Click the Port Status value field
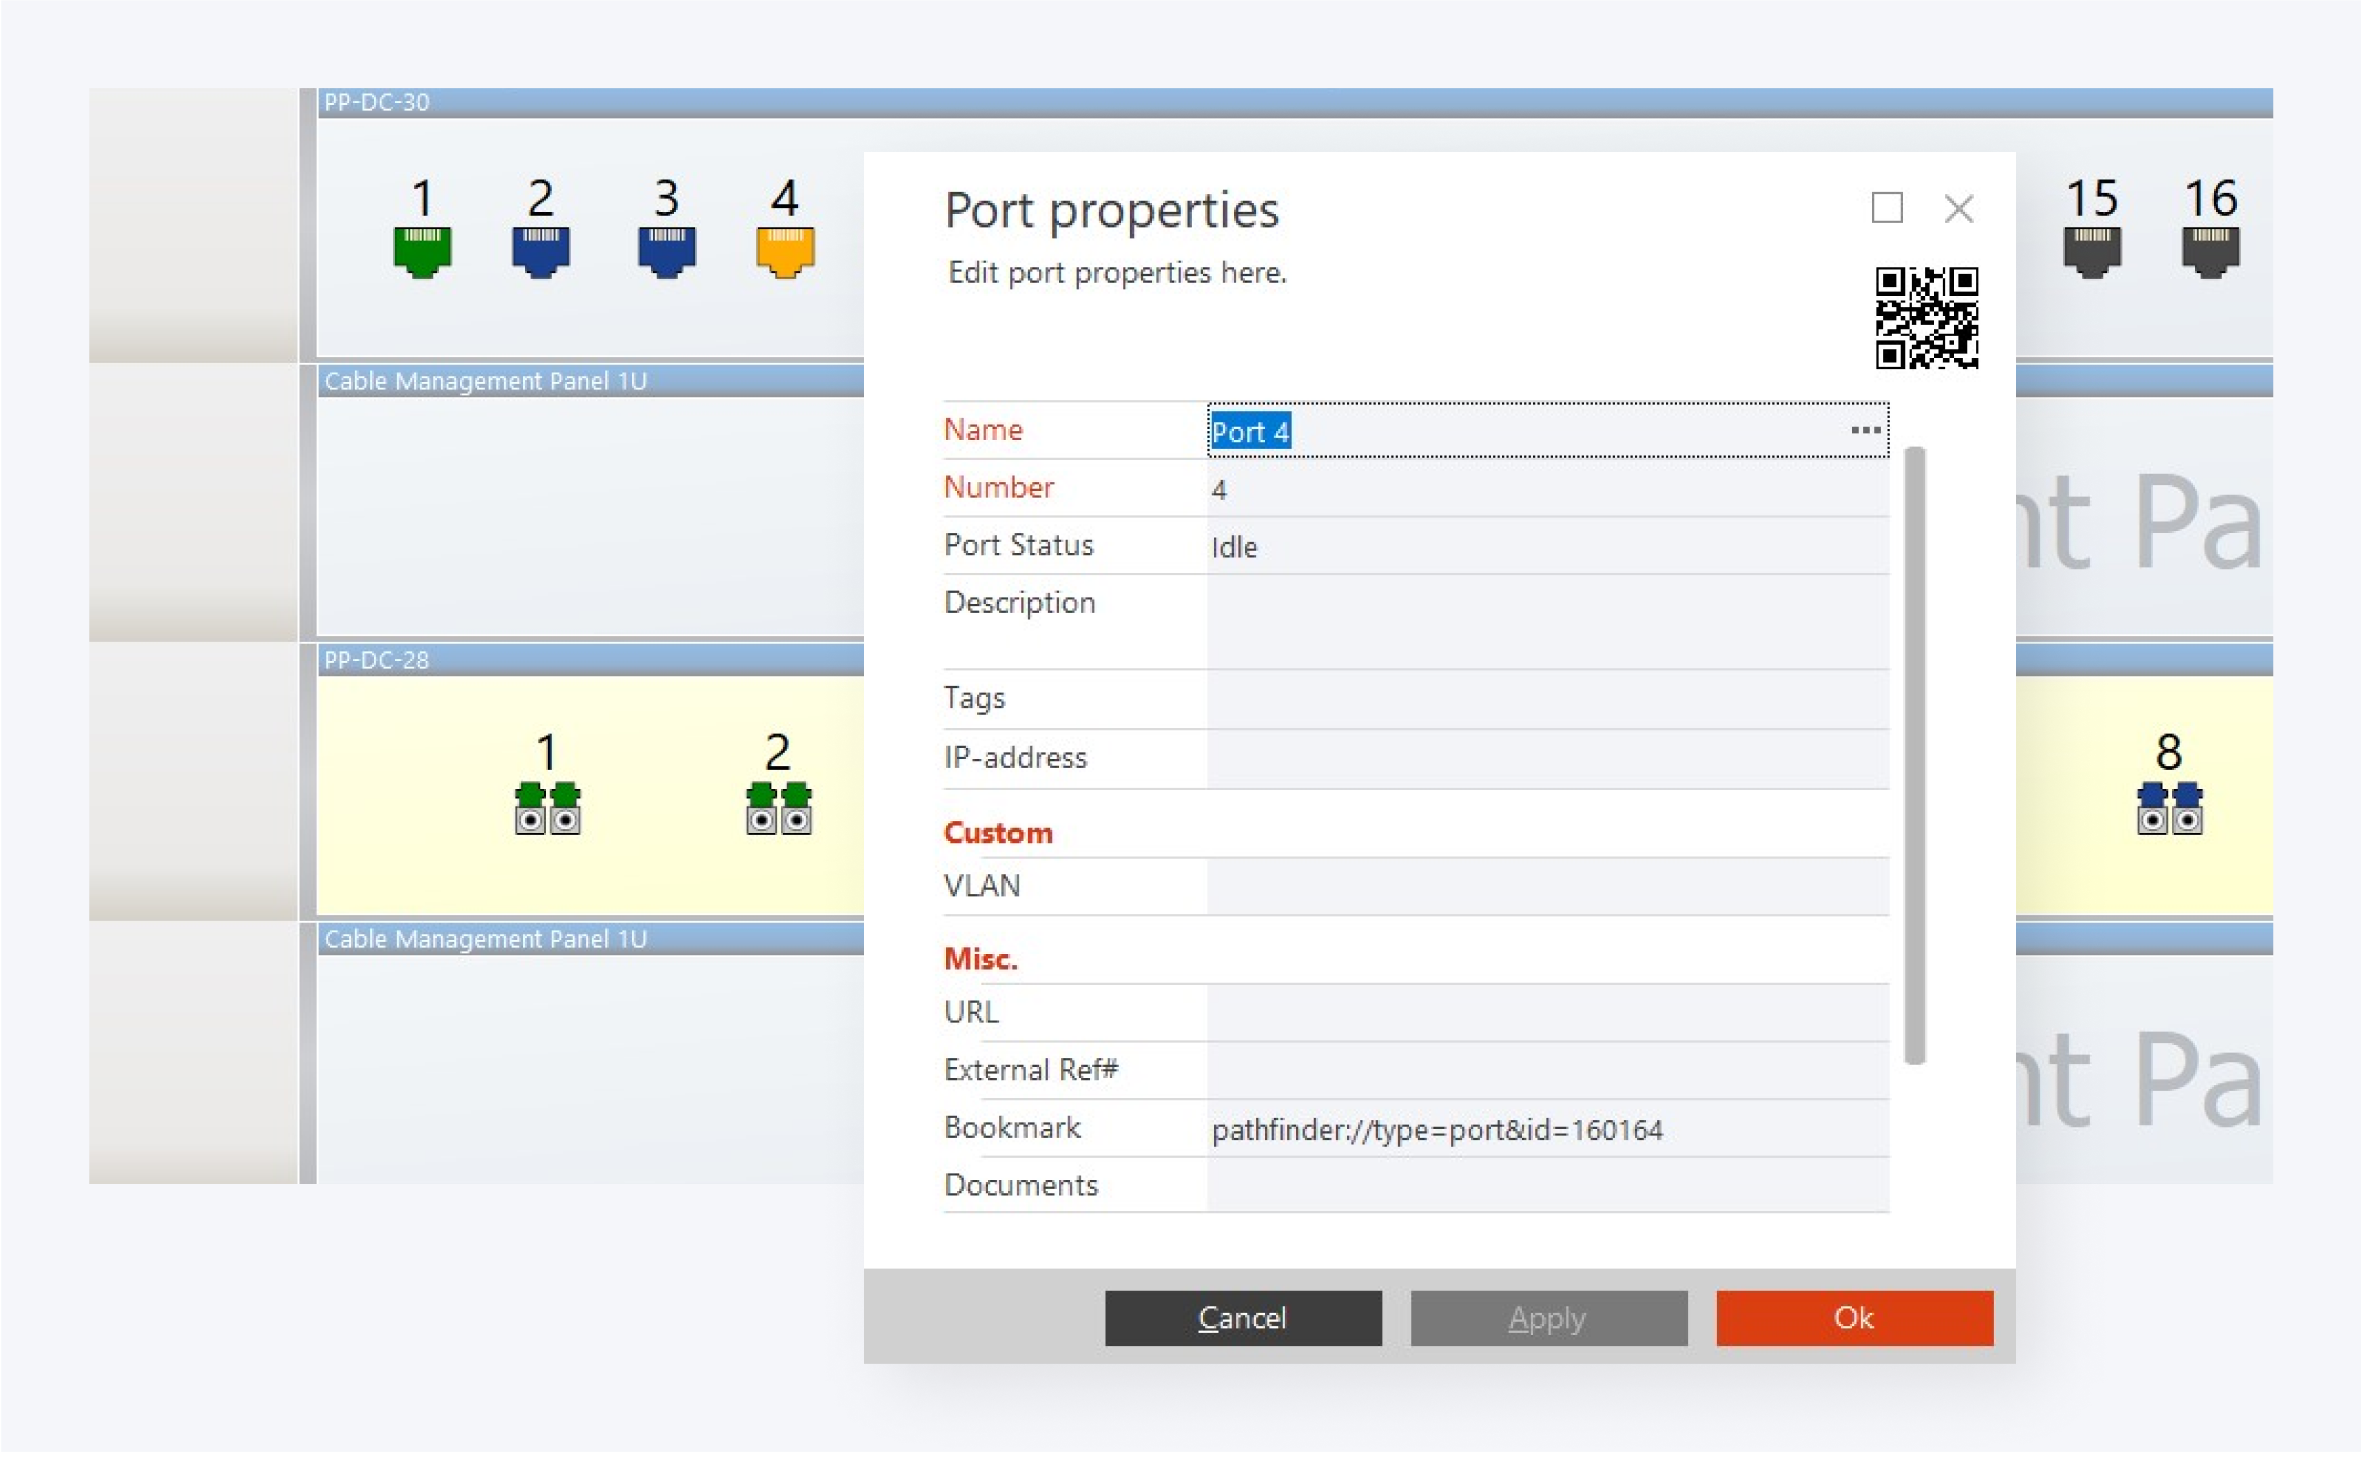Screen dimensions: 2361x1464 tap(1546, 547)
